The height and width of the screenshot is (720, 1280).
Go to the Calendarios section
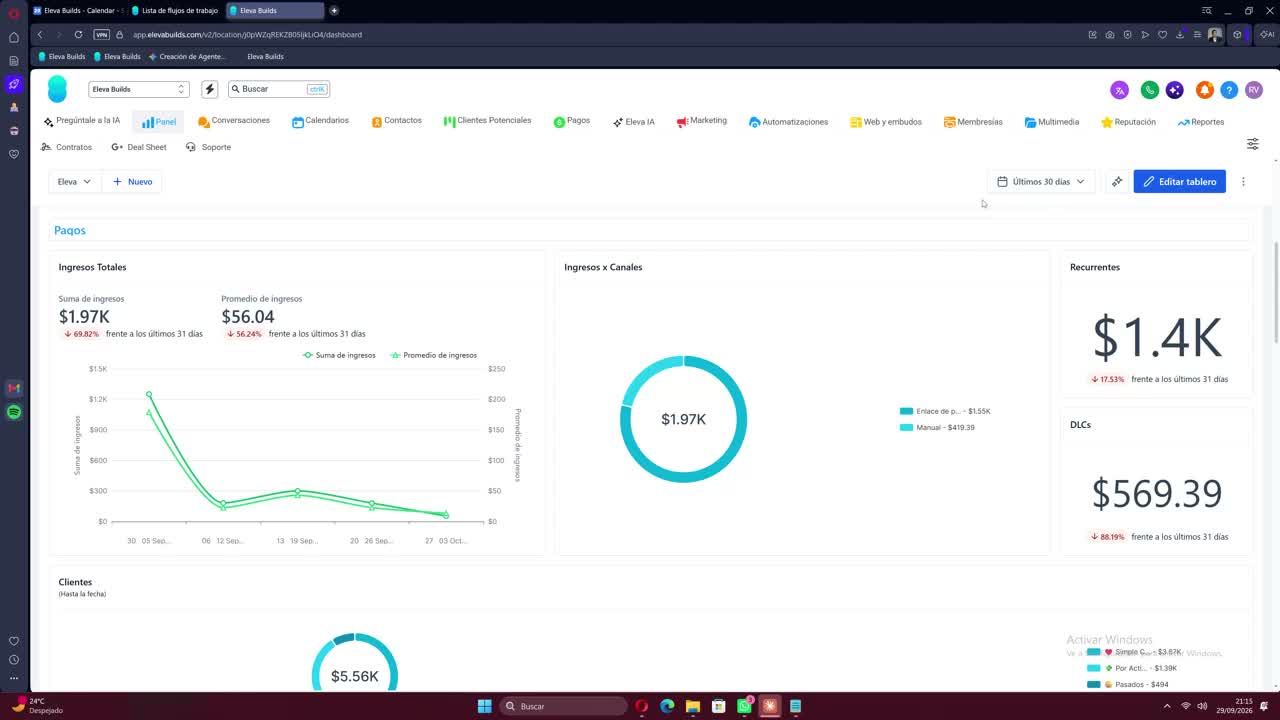tap(320, 121)
